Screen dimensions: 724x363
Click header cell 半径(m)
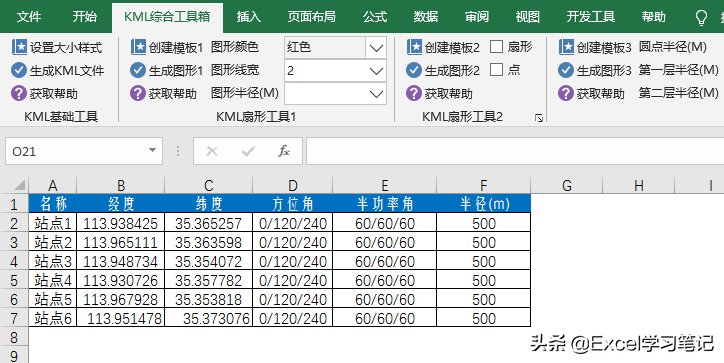pos(484,204)
